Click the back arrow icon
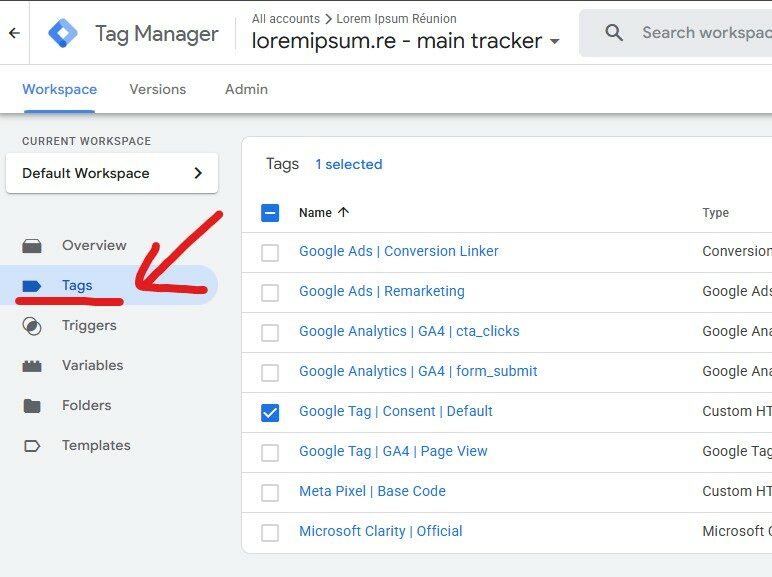The height and width of the screenshot is (577, 772). (x=14, y=33)
